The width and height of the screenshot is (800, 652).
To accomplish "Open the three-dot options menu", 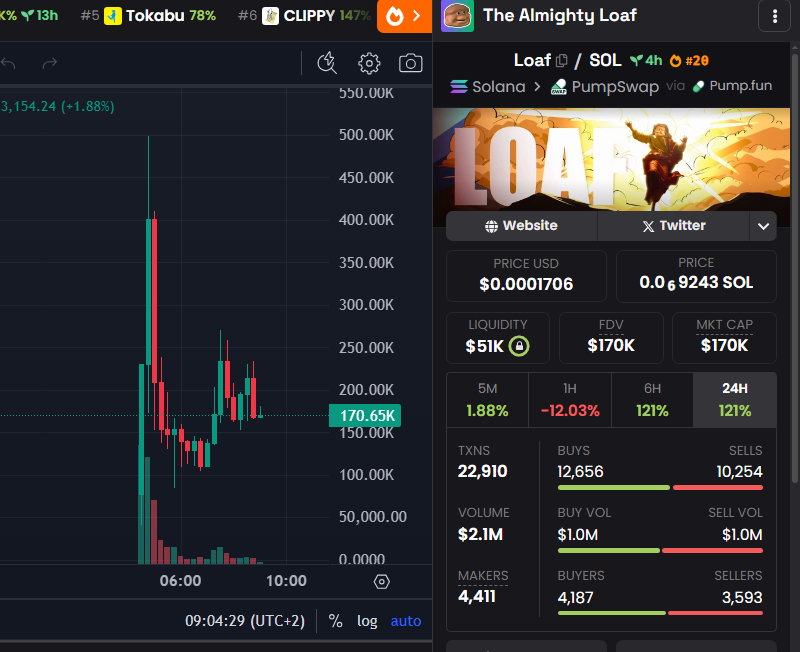I will click(774, 16).
